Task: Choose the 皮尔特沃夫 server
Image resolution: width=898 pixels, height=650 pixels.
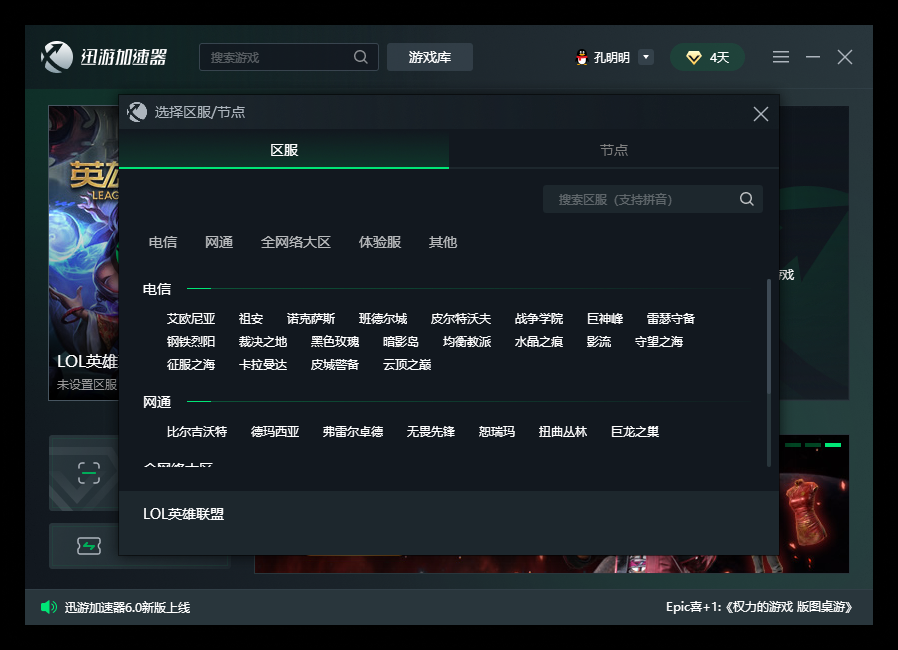Action: [x=460, y=318]
